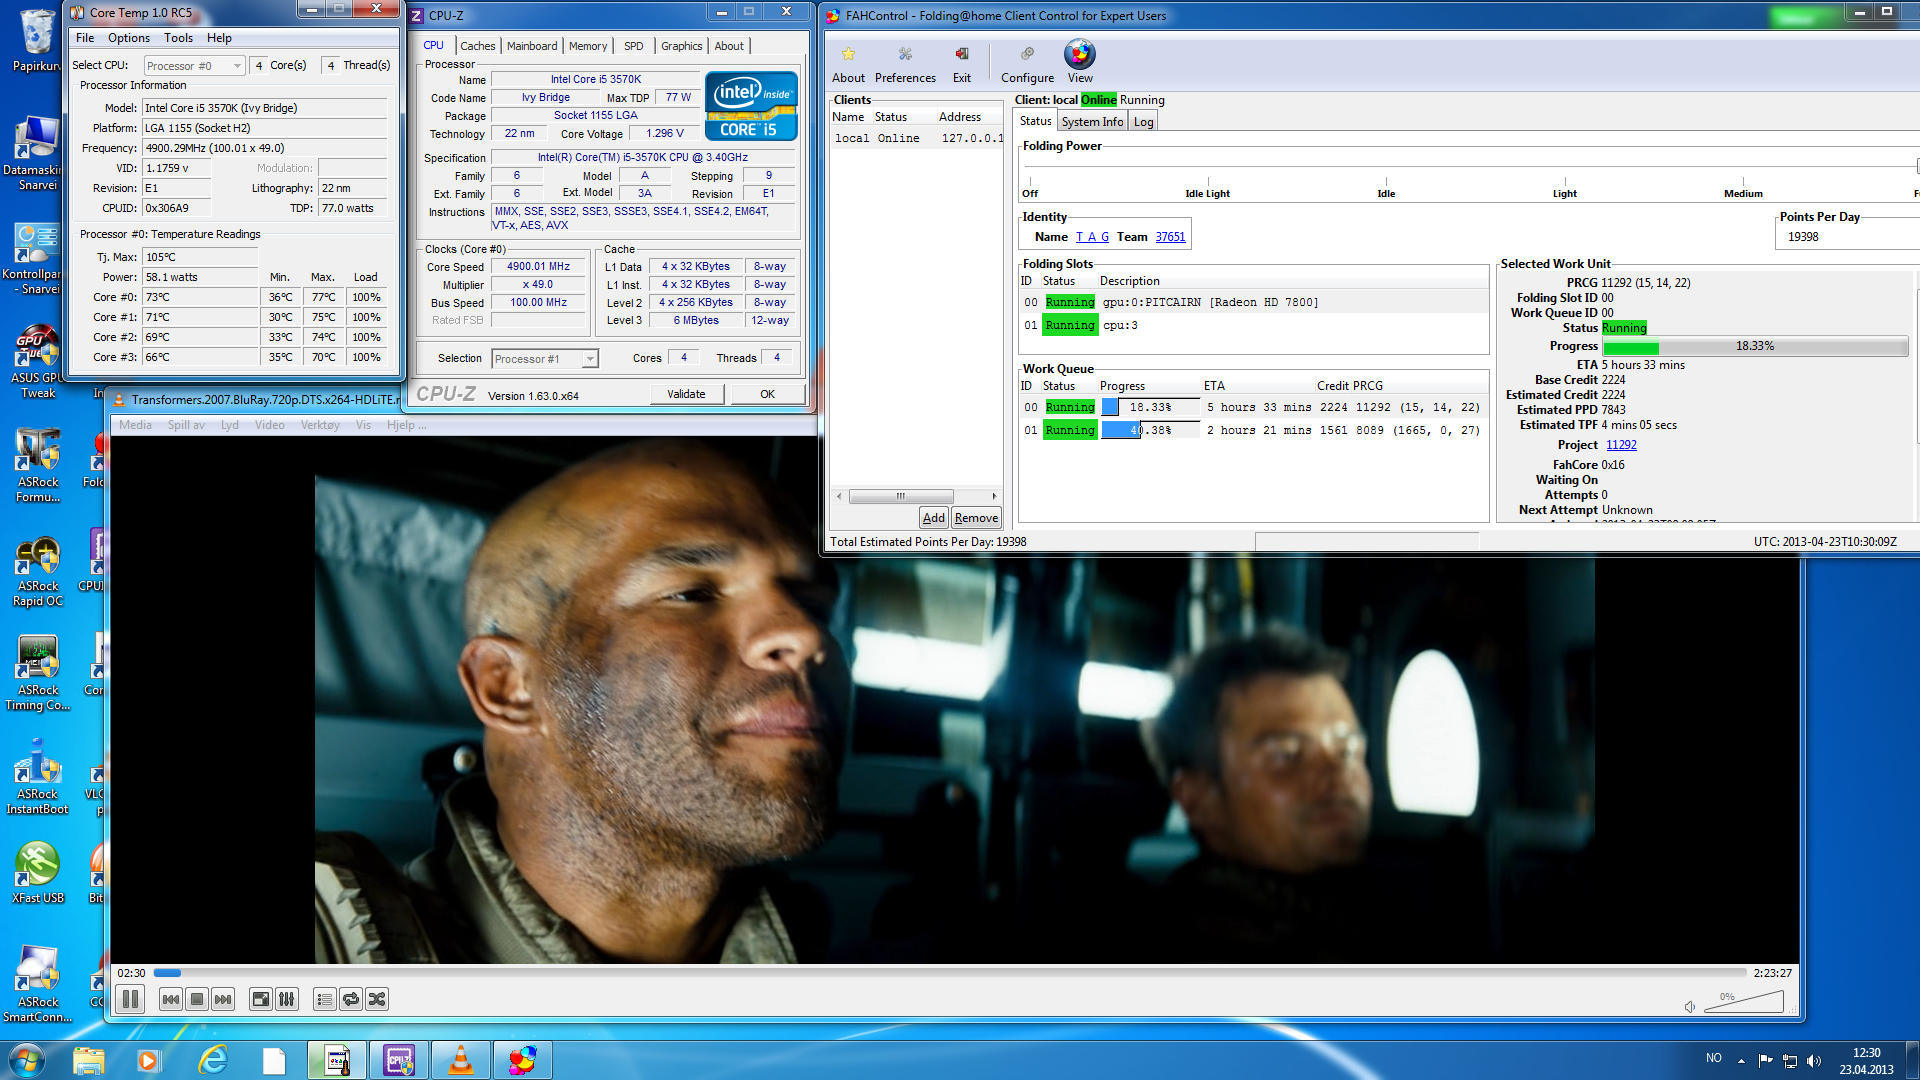This screenshot has height=1080, width=1920.
Task: Click Add client button in FAHControl
Action: (933, 518)
